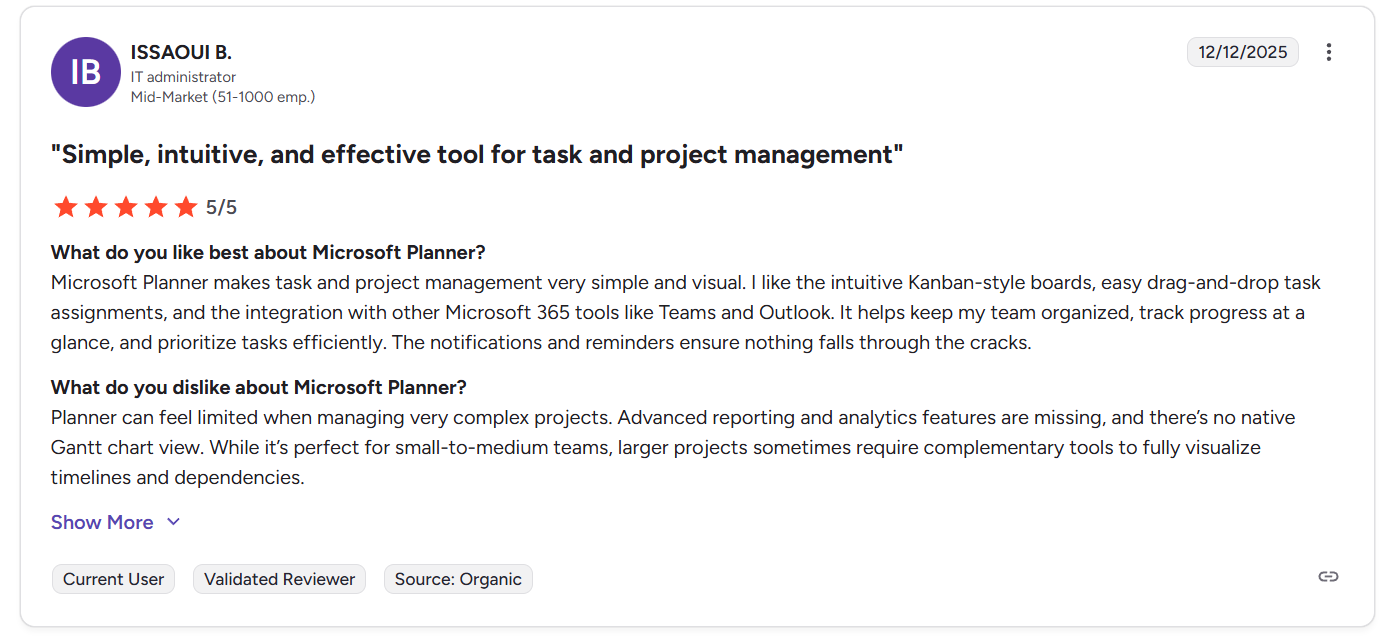Screen dimensions: 1400x643
Task: Open reviewer ISSAOUI B. profile name
Action: click(x=181, y=53)
